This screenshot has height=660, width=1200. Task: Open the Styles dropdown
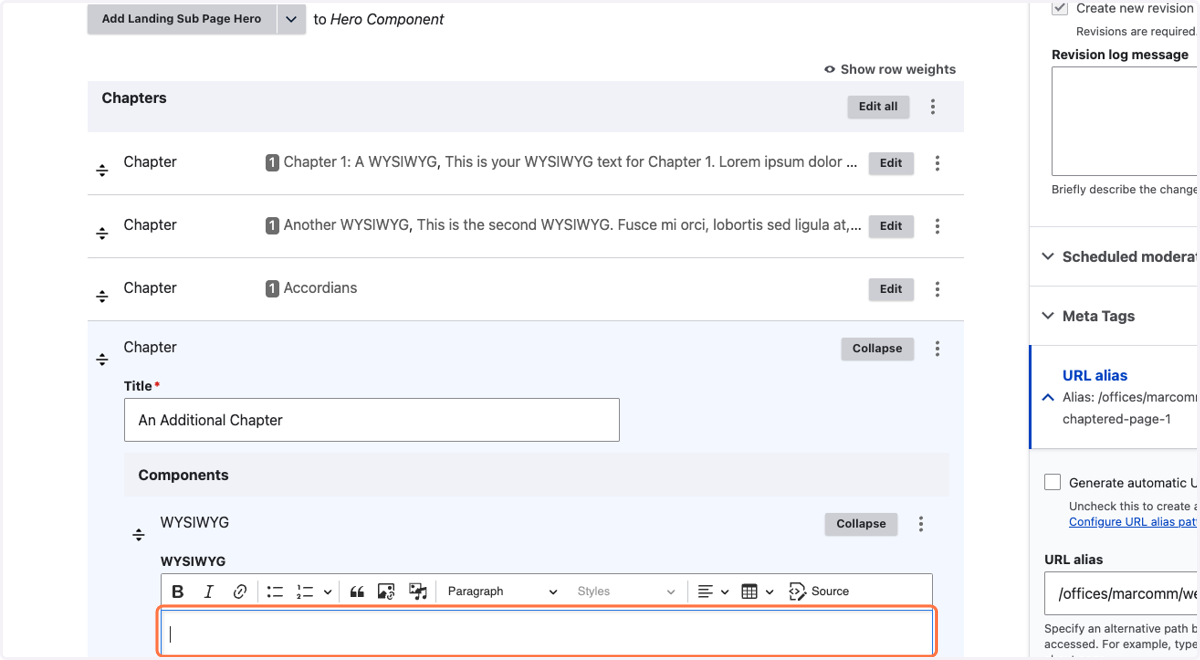[x=626, y=591]
